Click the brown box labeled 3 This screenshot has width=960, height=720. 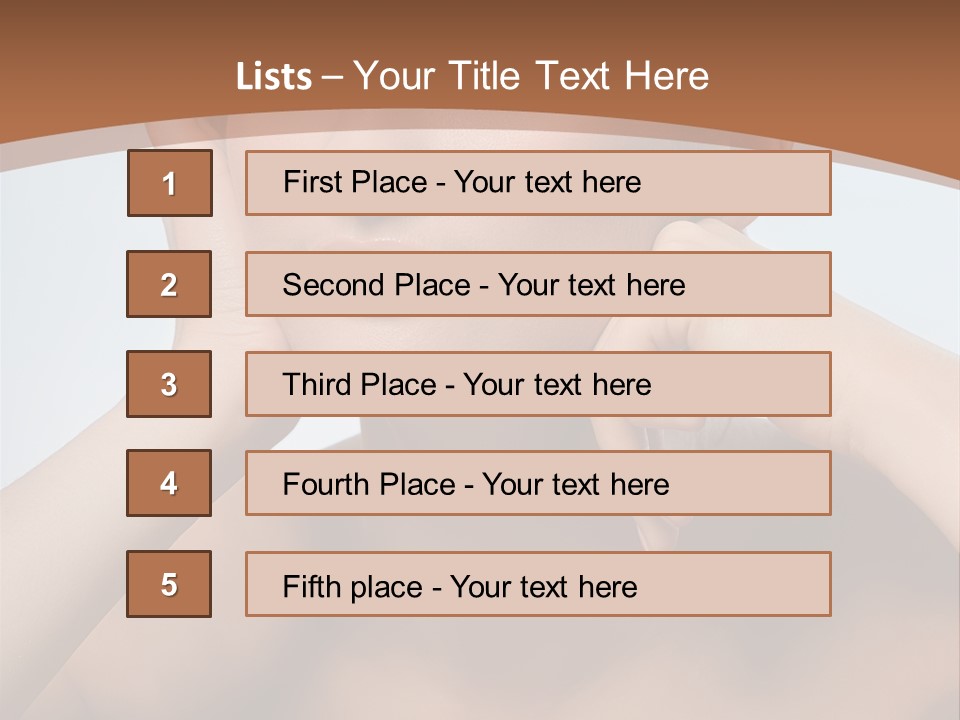(169, 384)
